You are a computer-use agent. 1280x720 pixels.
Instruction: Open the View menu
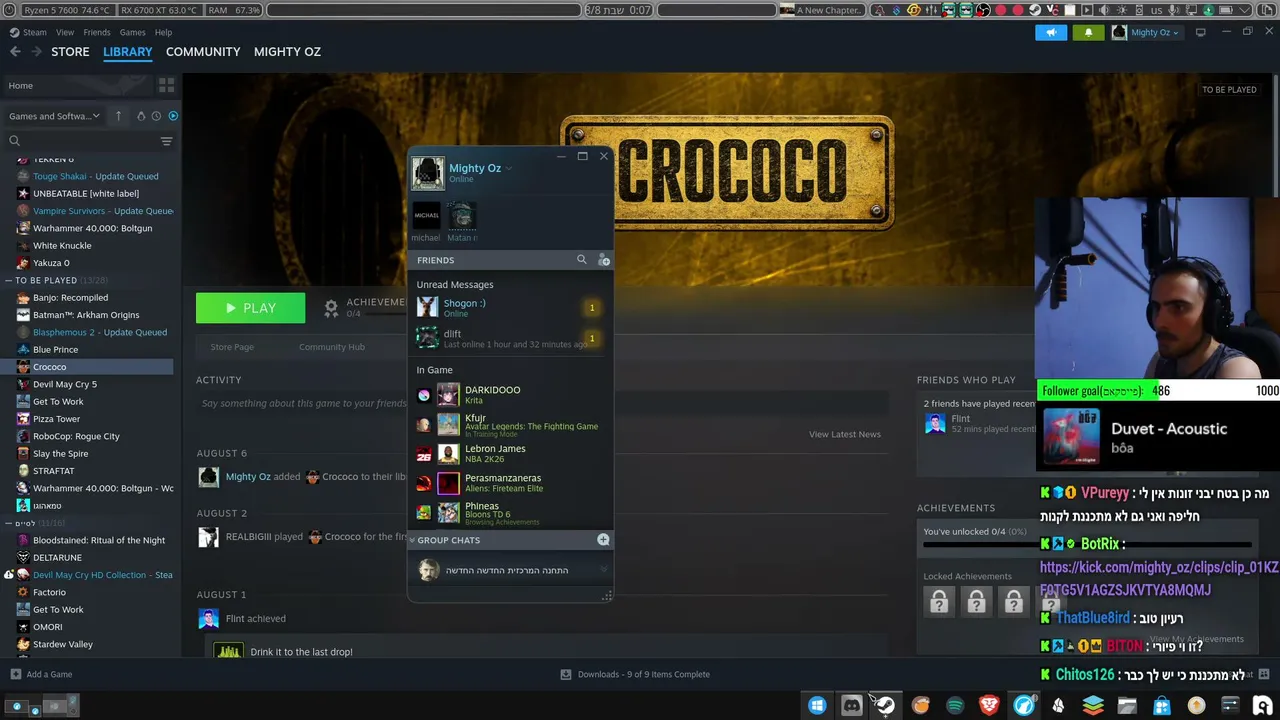65,32
